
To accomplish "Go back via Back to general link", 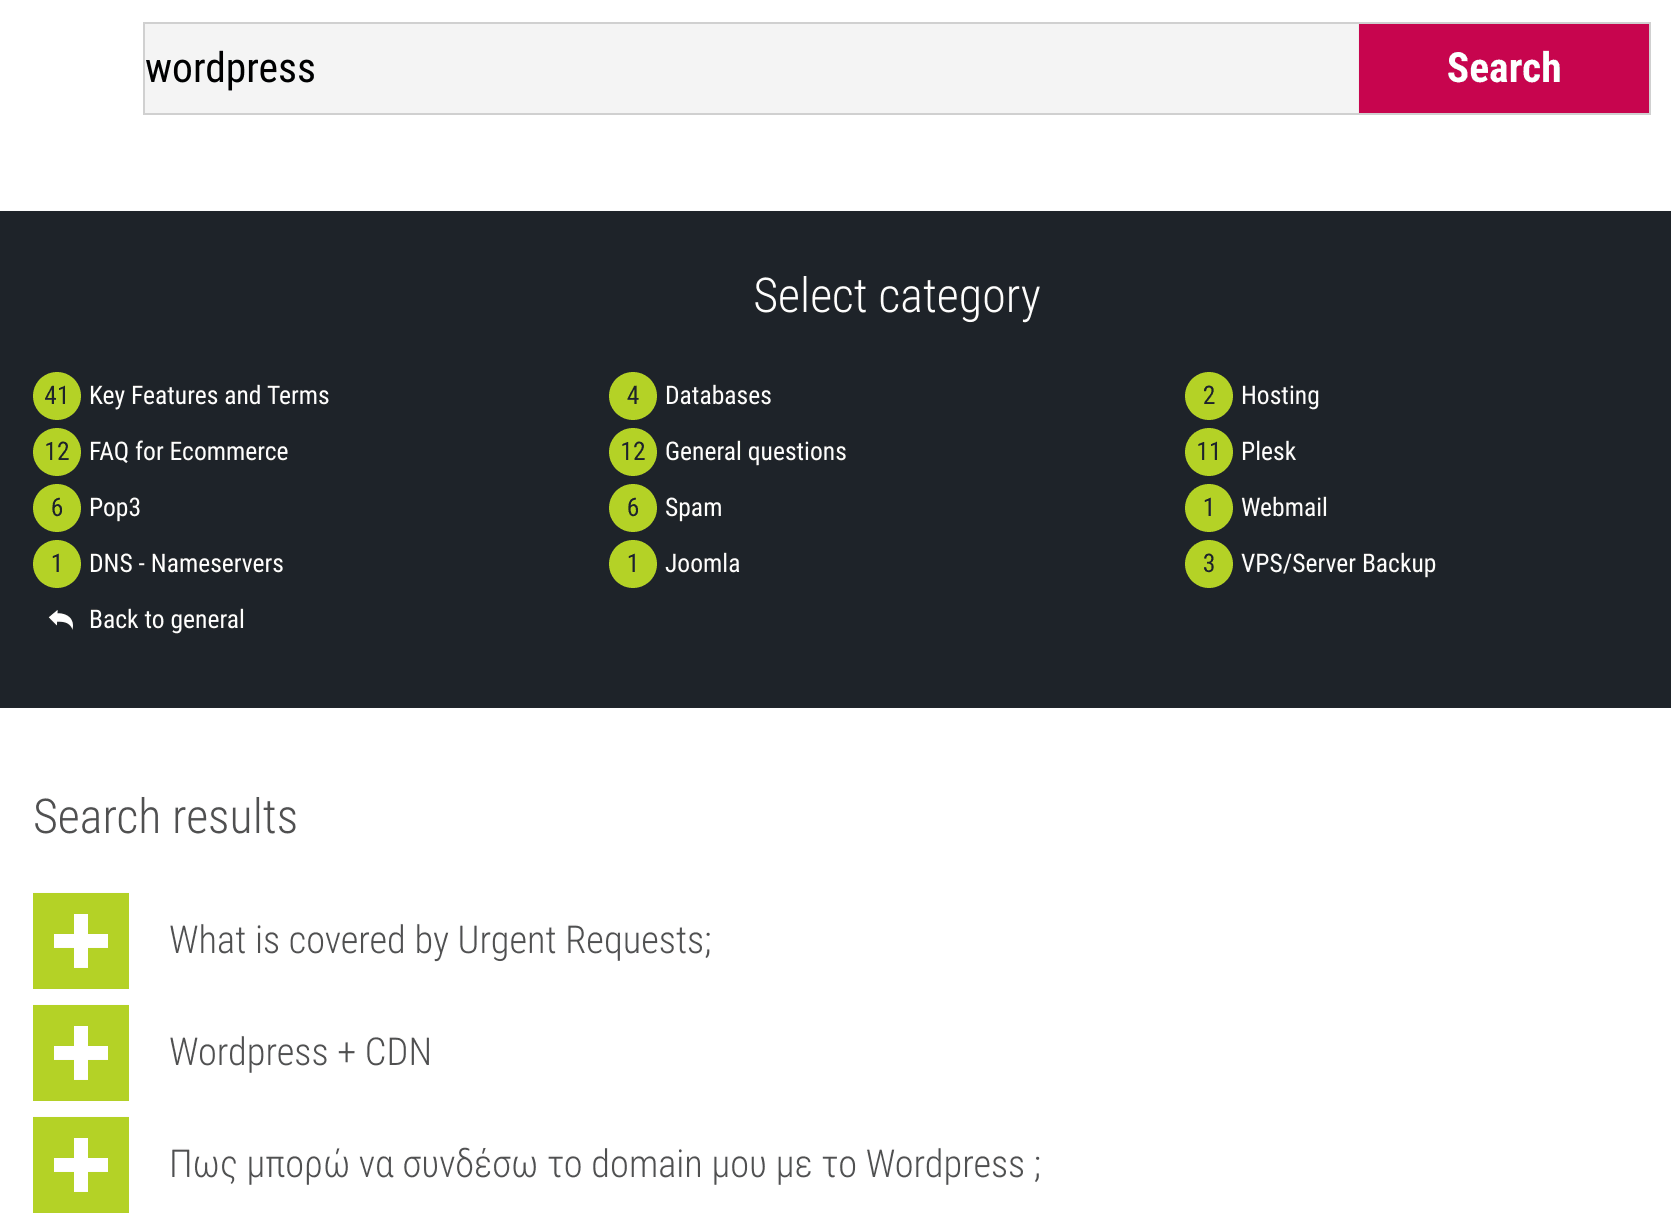I will 167,620.
